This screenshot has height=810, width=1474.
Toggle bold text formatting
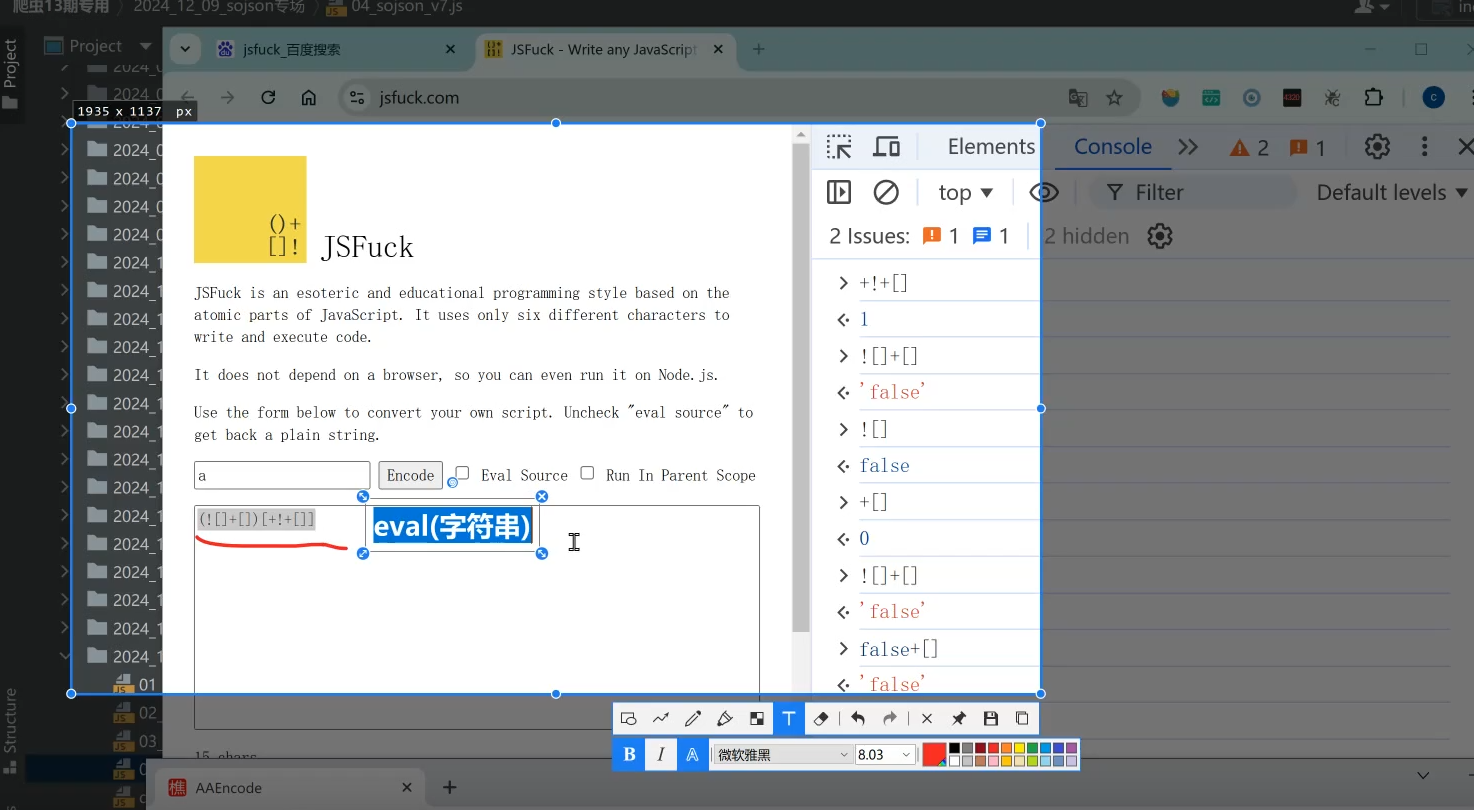[x=629, y=755]
